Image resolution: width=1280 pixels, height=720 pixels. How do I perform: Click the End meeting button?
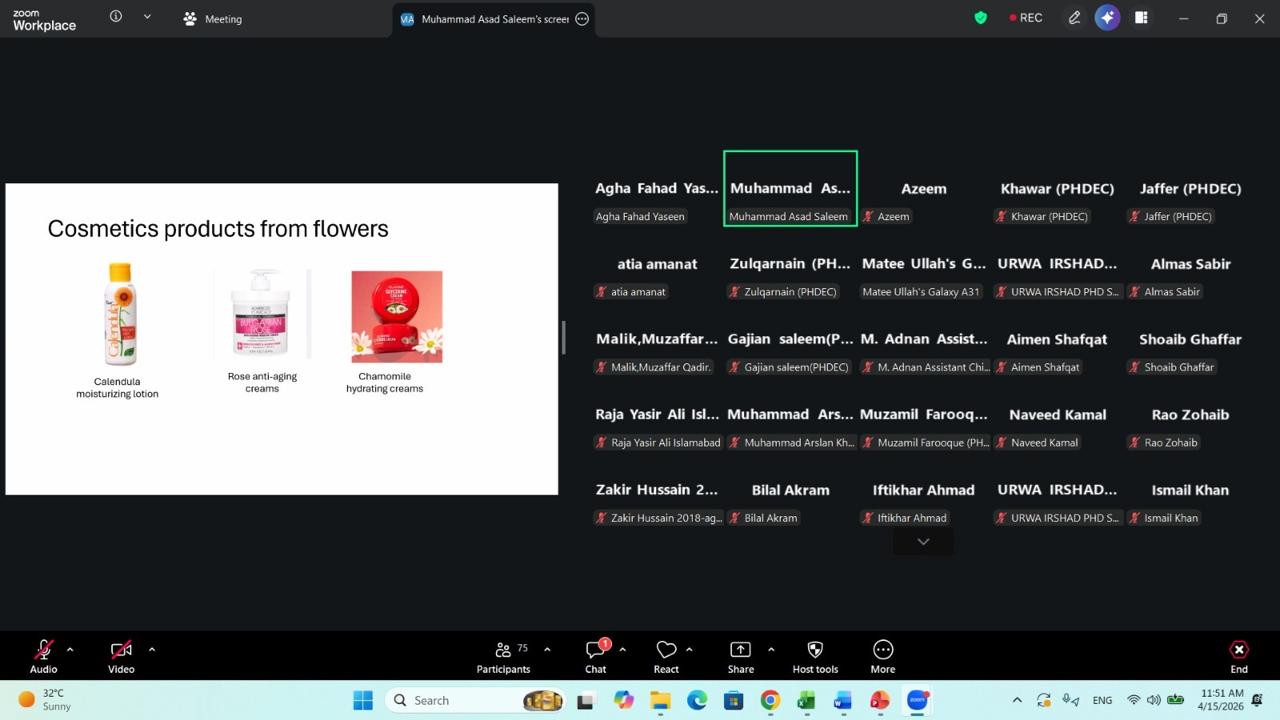(1238, 656)
